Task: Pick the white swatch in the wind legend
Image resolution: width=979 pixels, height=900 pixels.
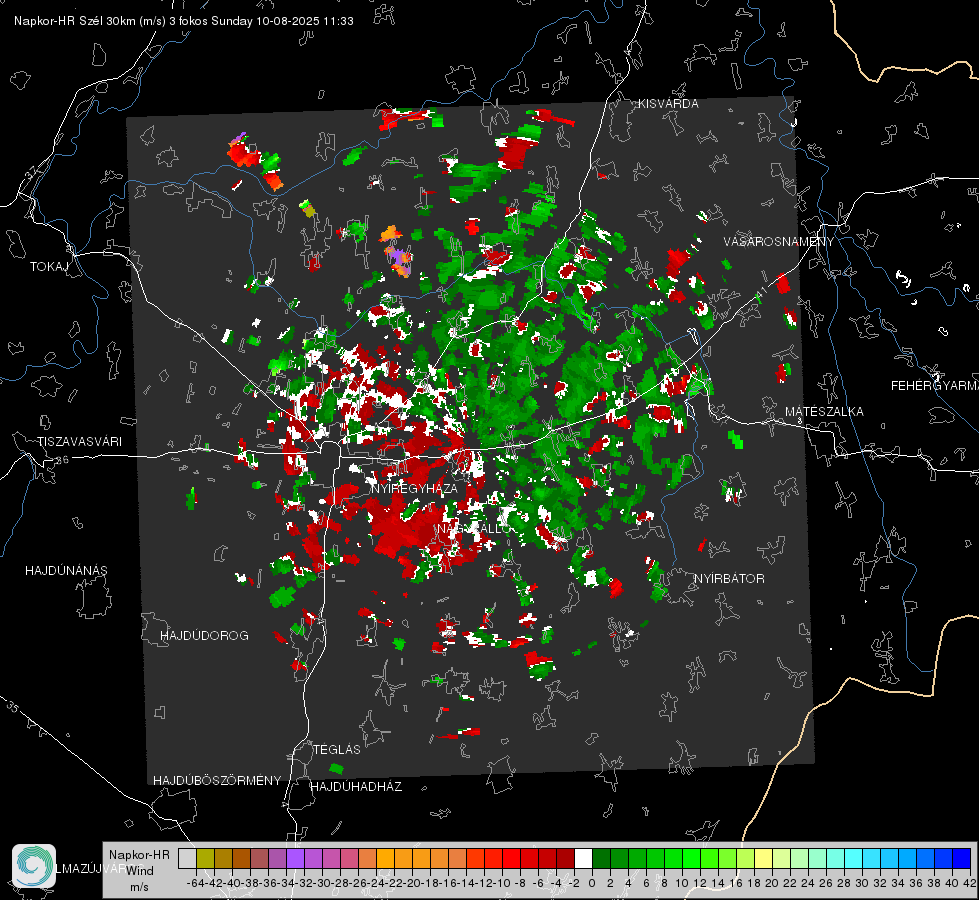Action: pos(583,858)
